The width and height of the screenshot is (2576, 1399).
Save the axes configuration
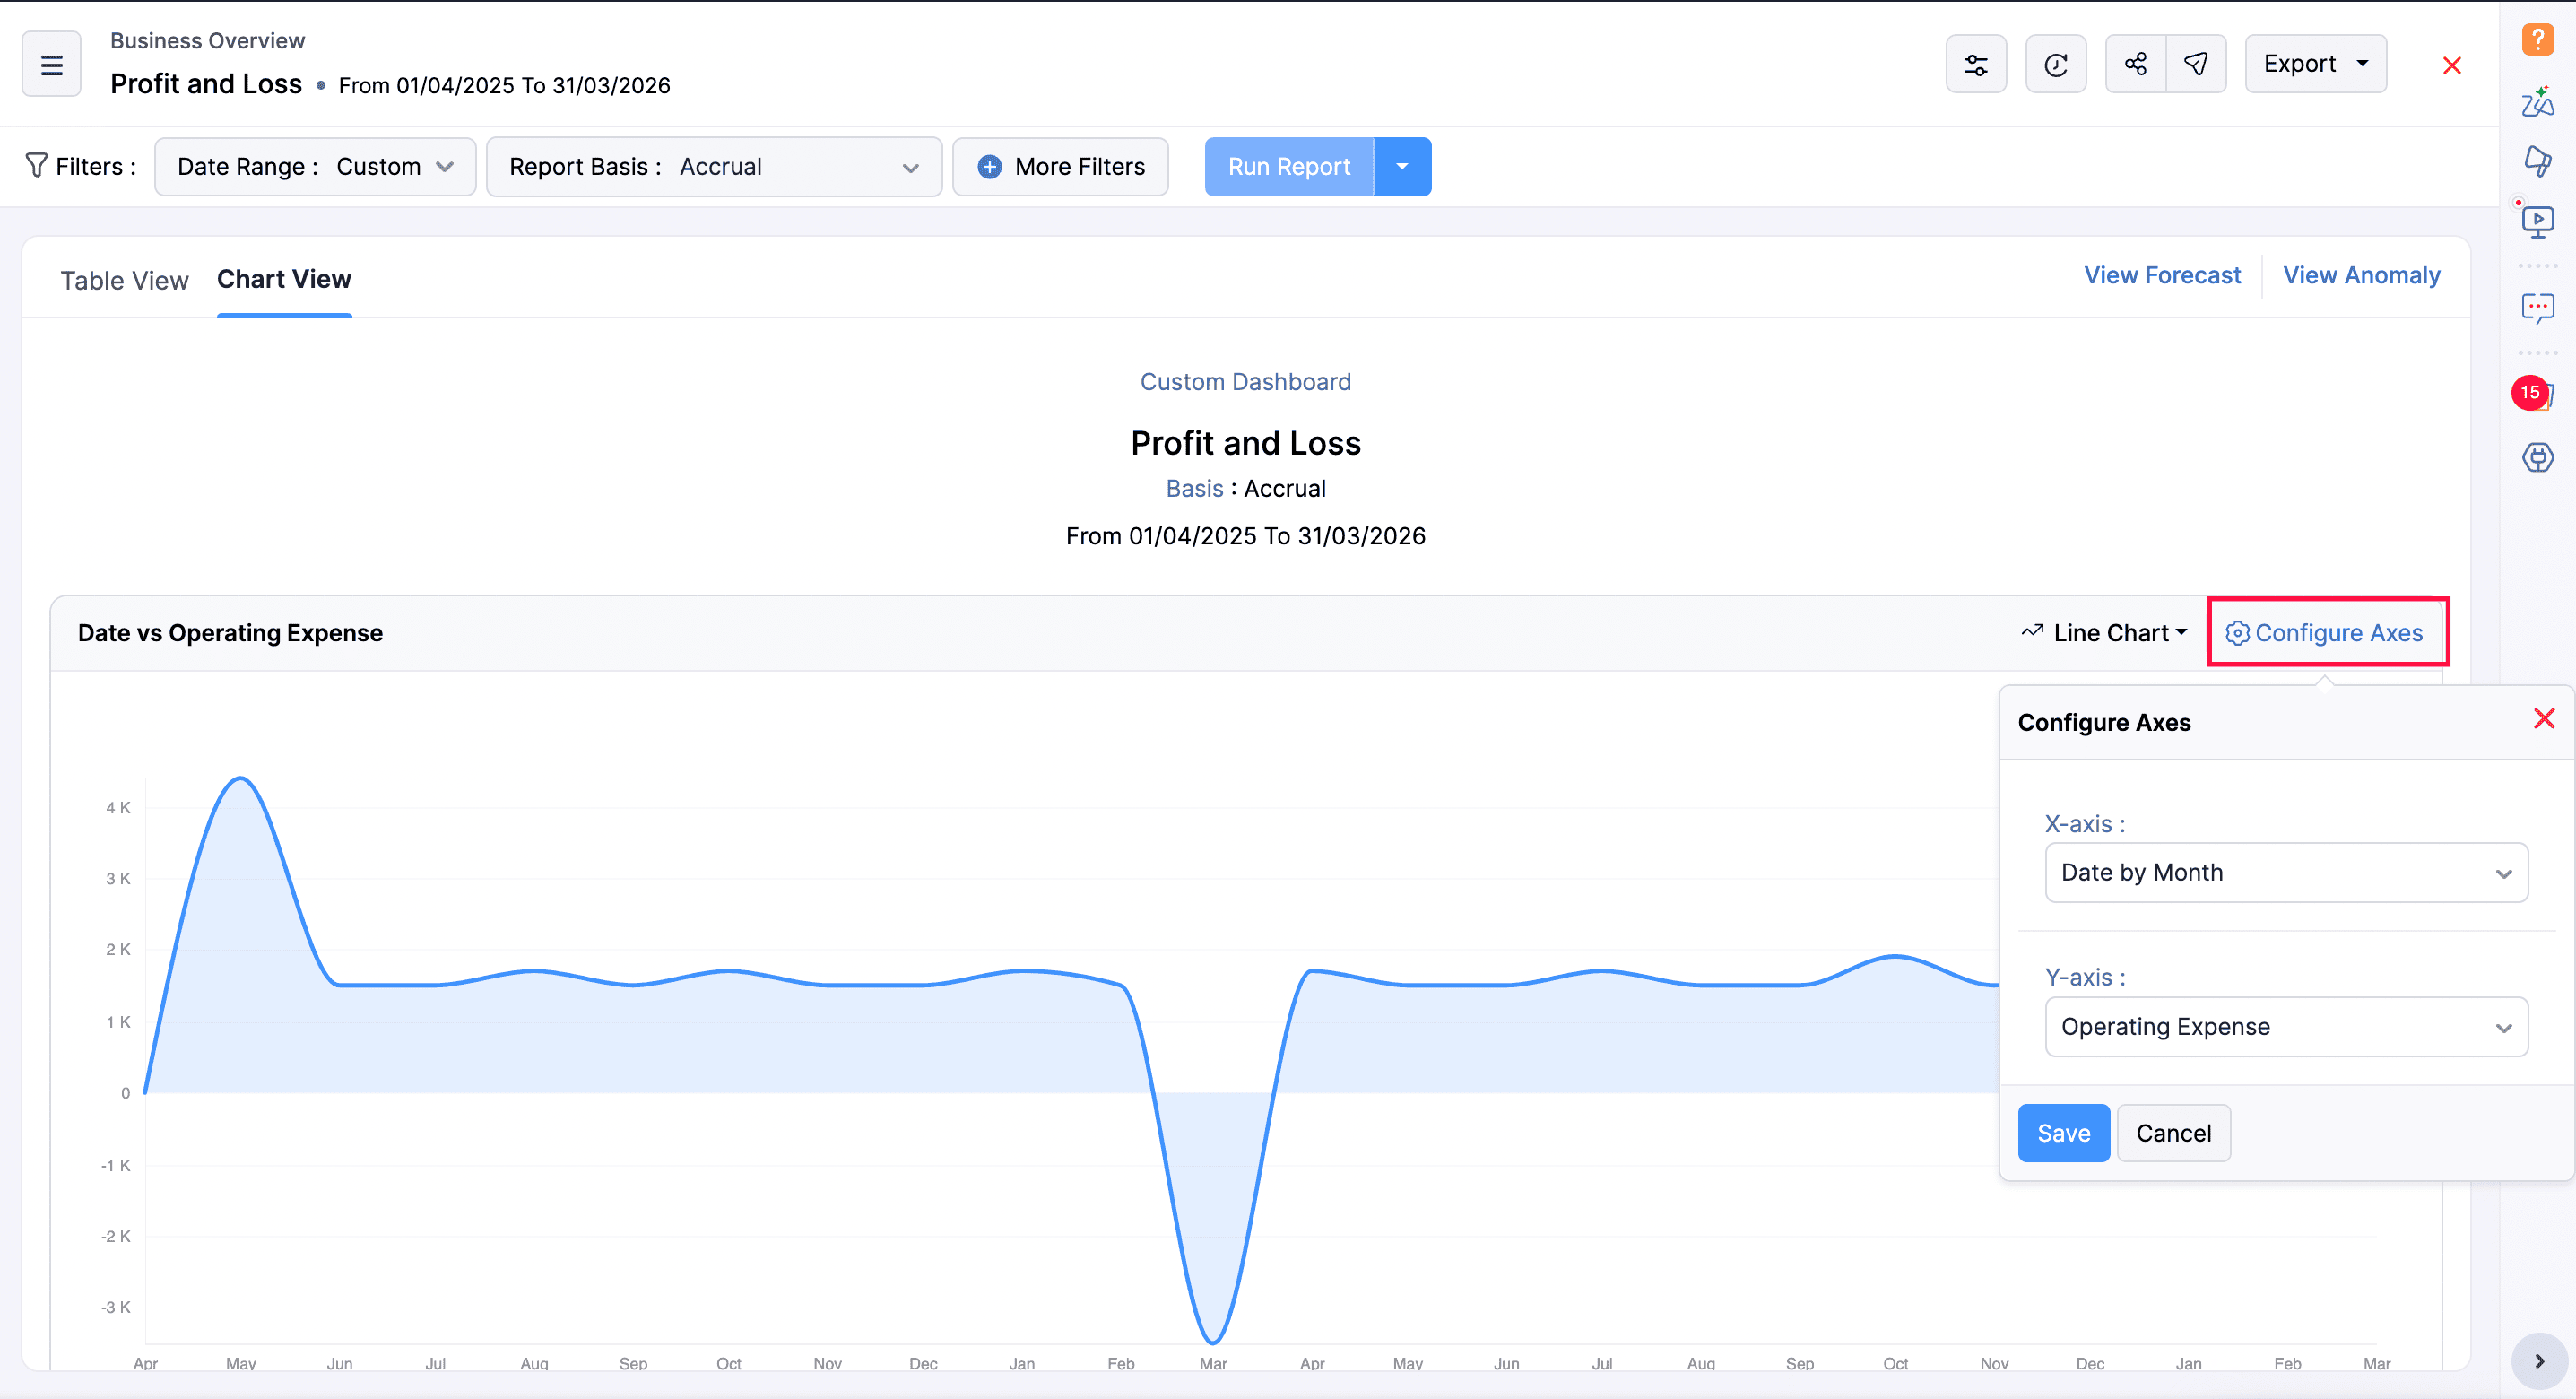pyautogui.click(x=2063, y=1132)
